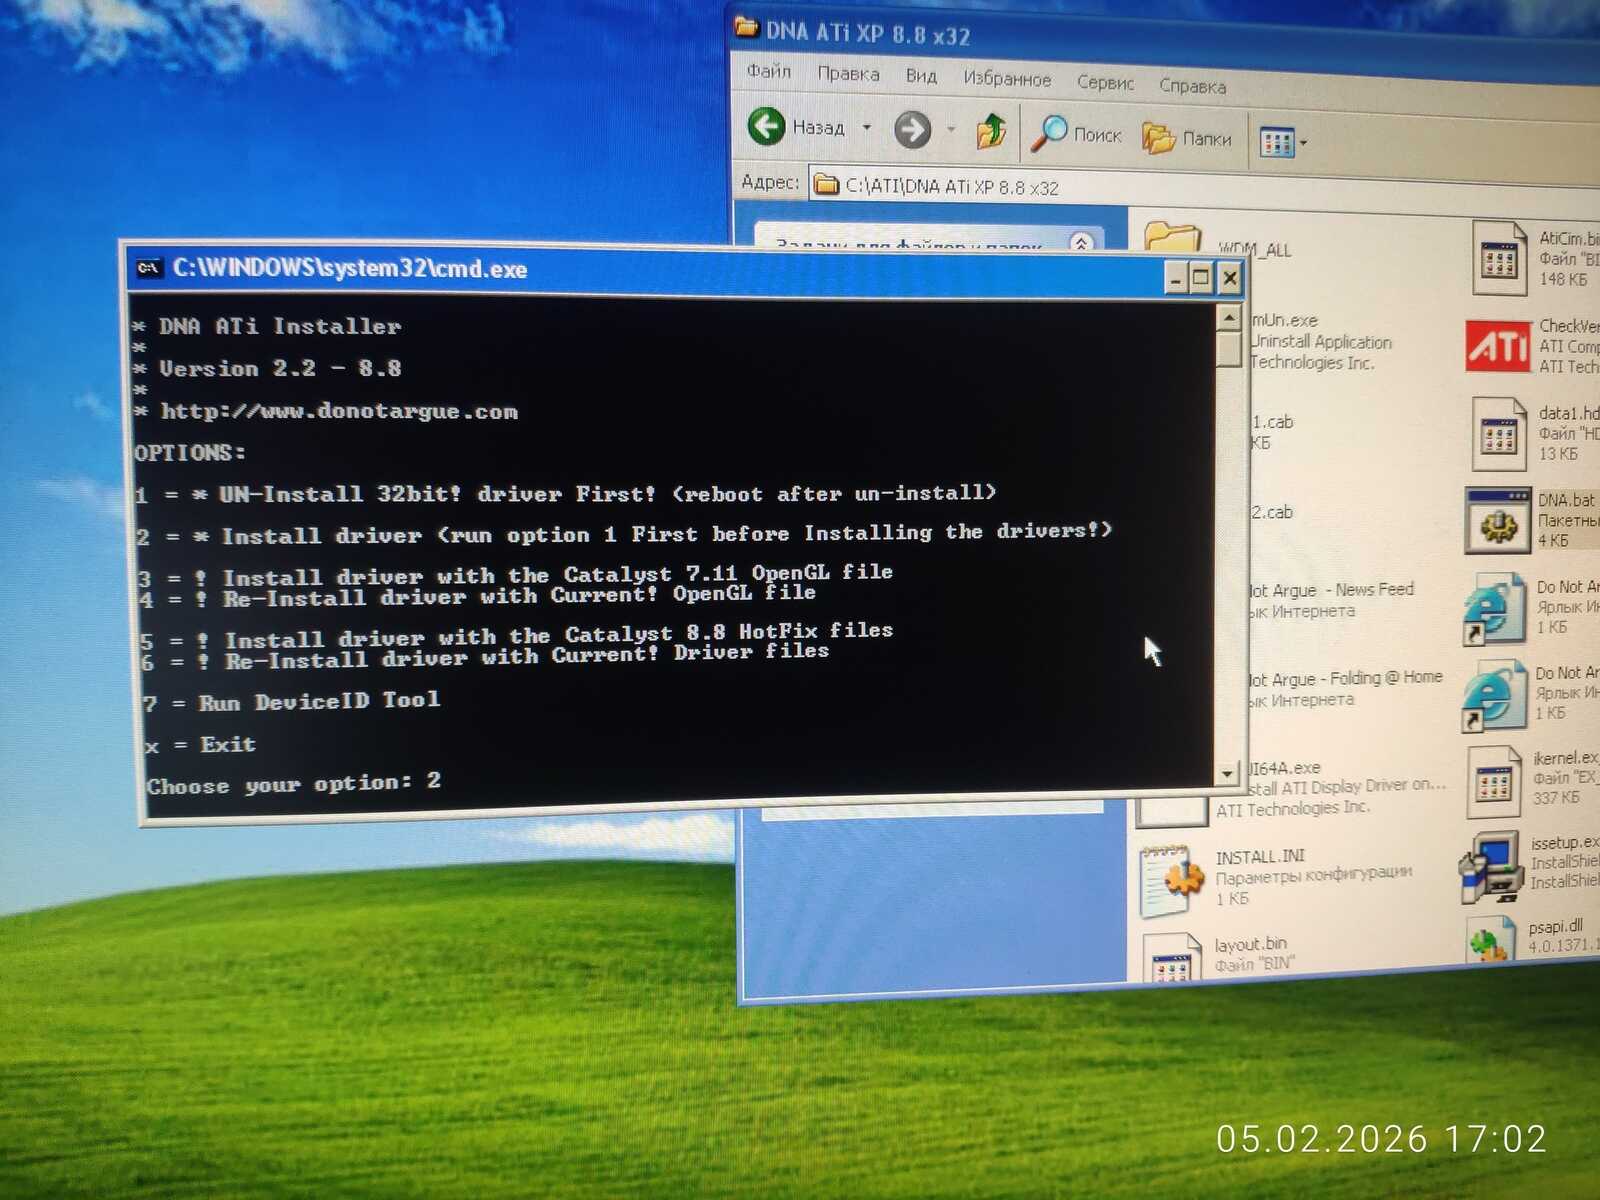This screenshot has width=1600, height=1200.
Task: Select the 2.cab file name
Action: coord(1272,512)
